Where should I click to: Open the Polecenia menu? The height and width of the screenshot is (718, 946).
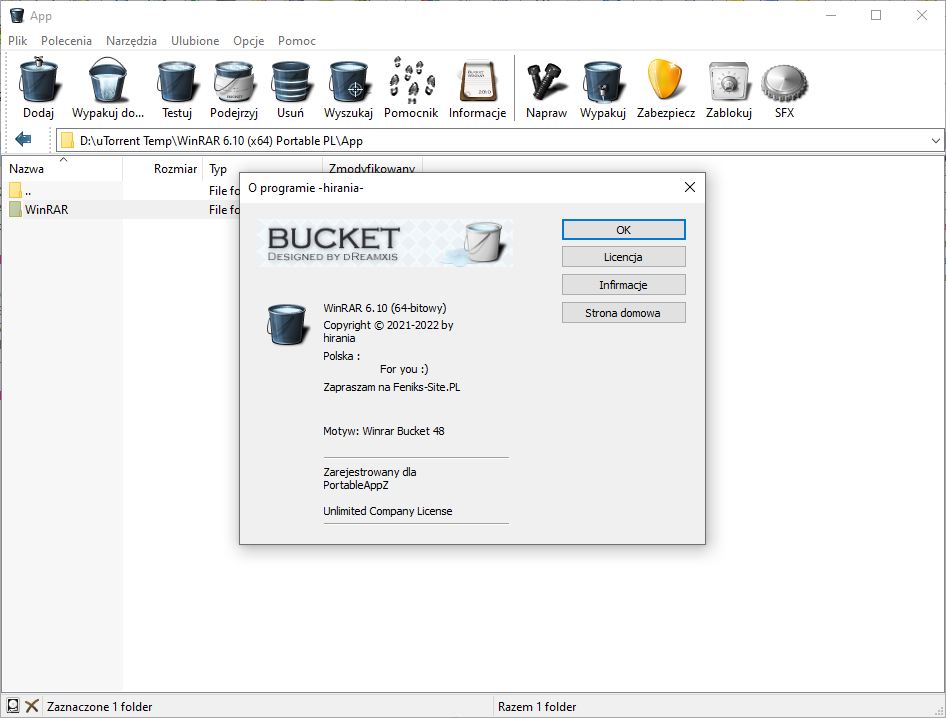coord(66,40)
